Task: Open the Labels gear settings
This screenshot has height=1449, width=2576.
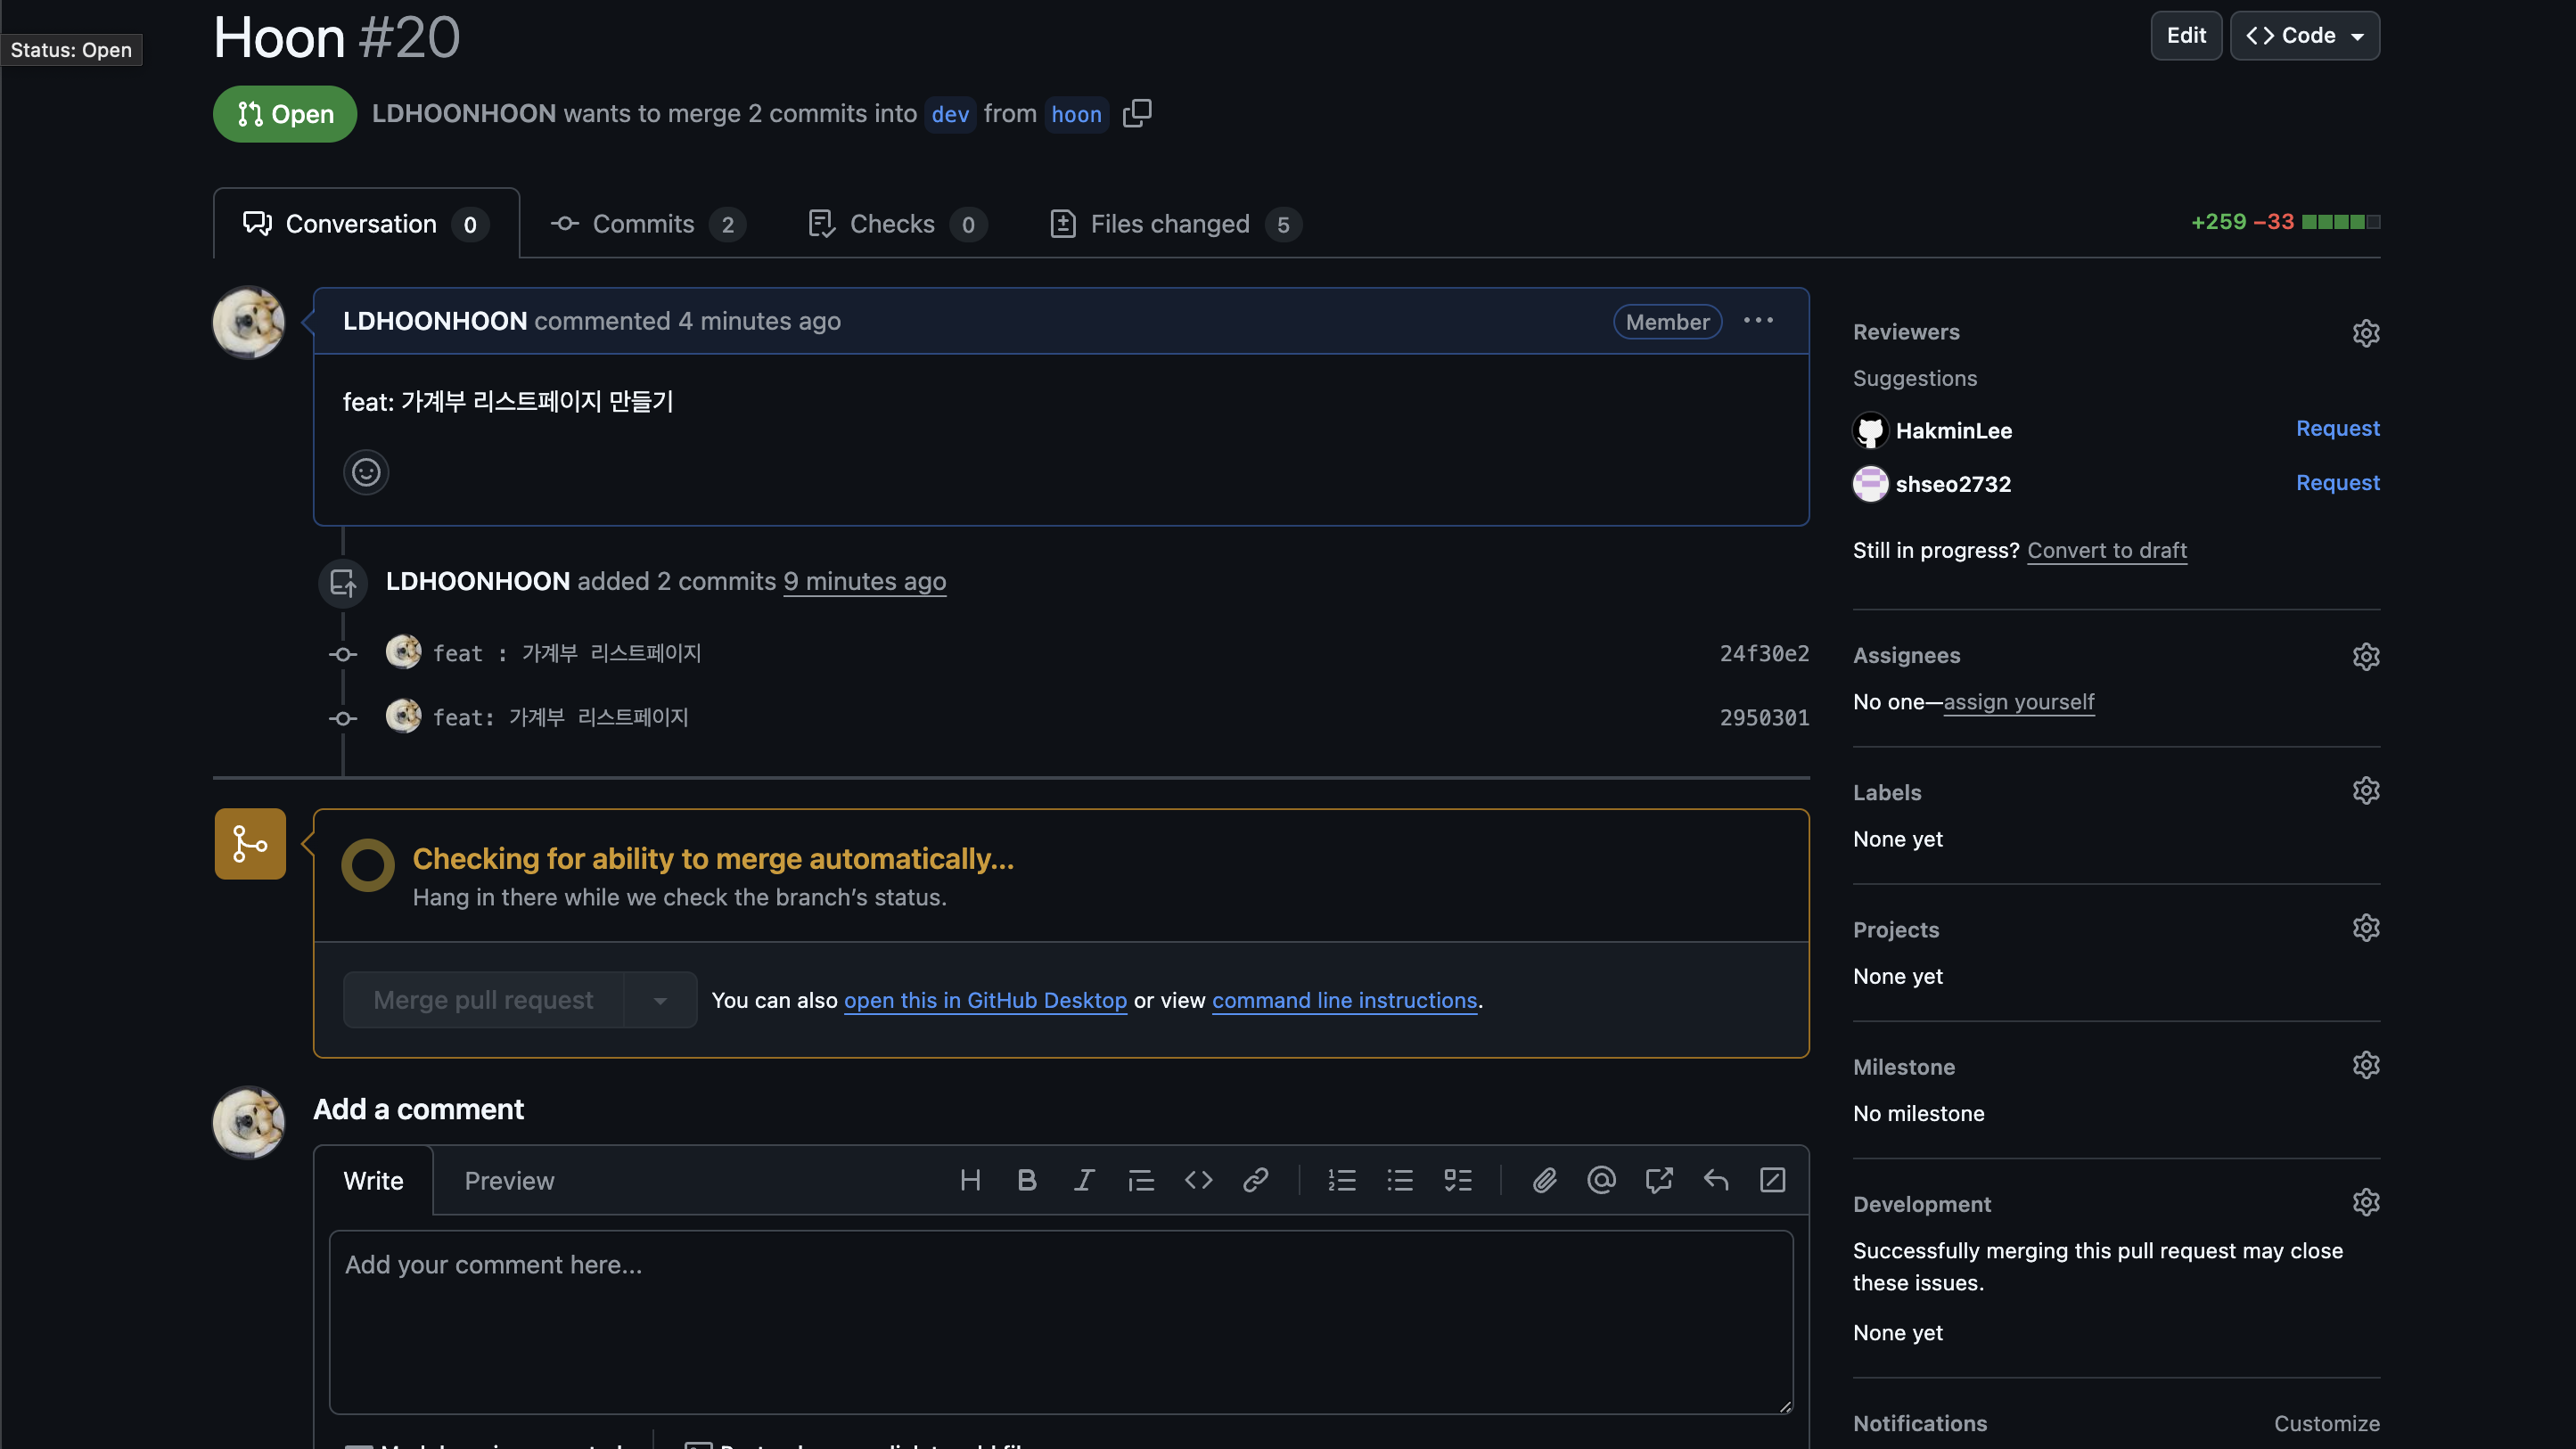Action: [2365, 791]
